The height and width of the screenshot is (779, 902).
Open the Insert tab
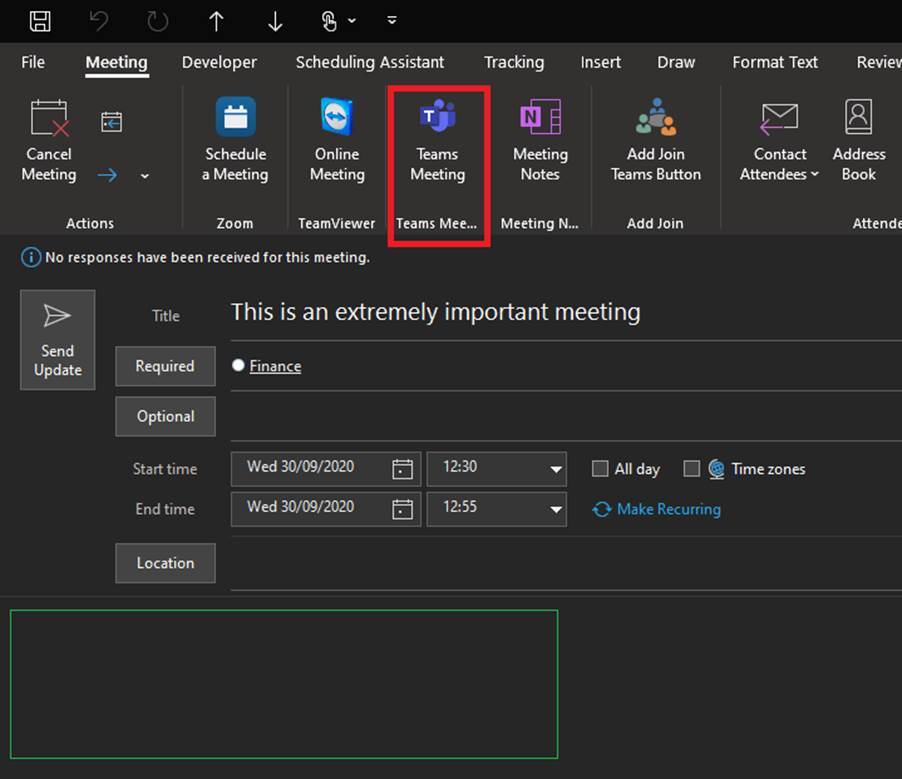[x=601, y=62]
